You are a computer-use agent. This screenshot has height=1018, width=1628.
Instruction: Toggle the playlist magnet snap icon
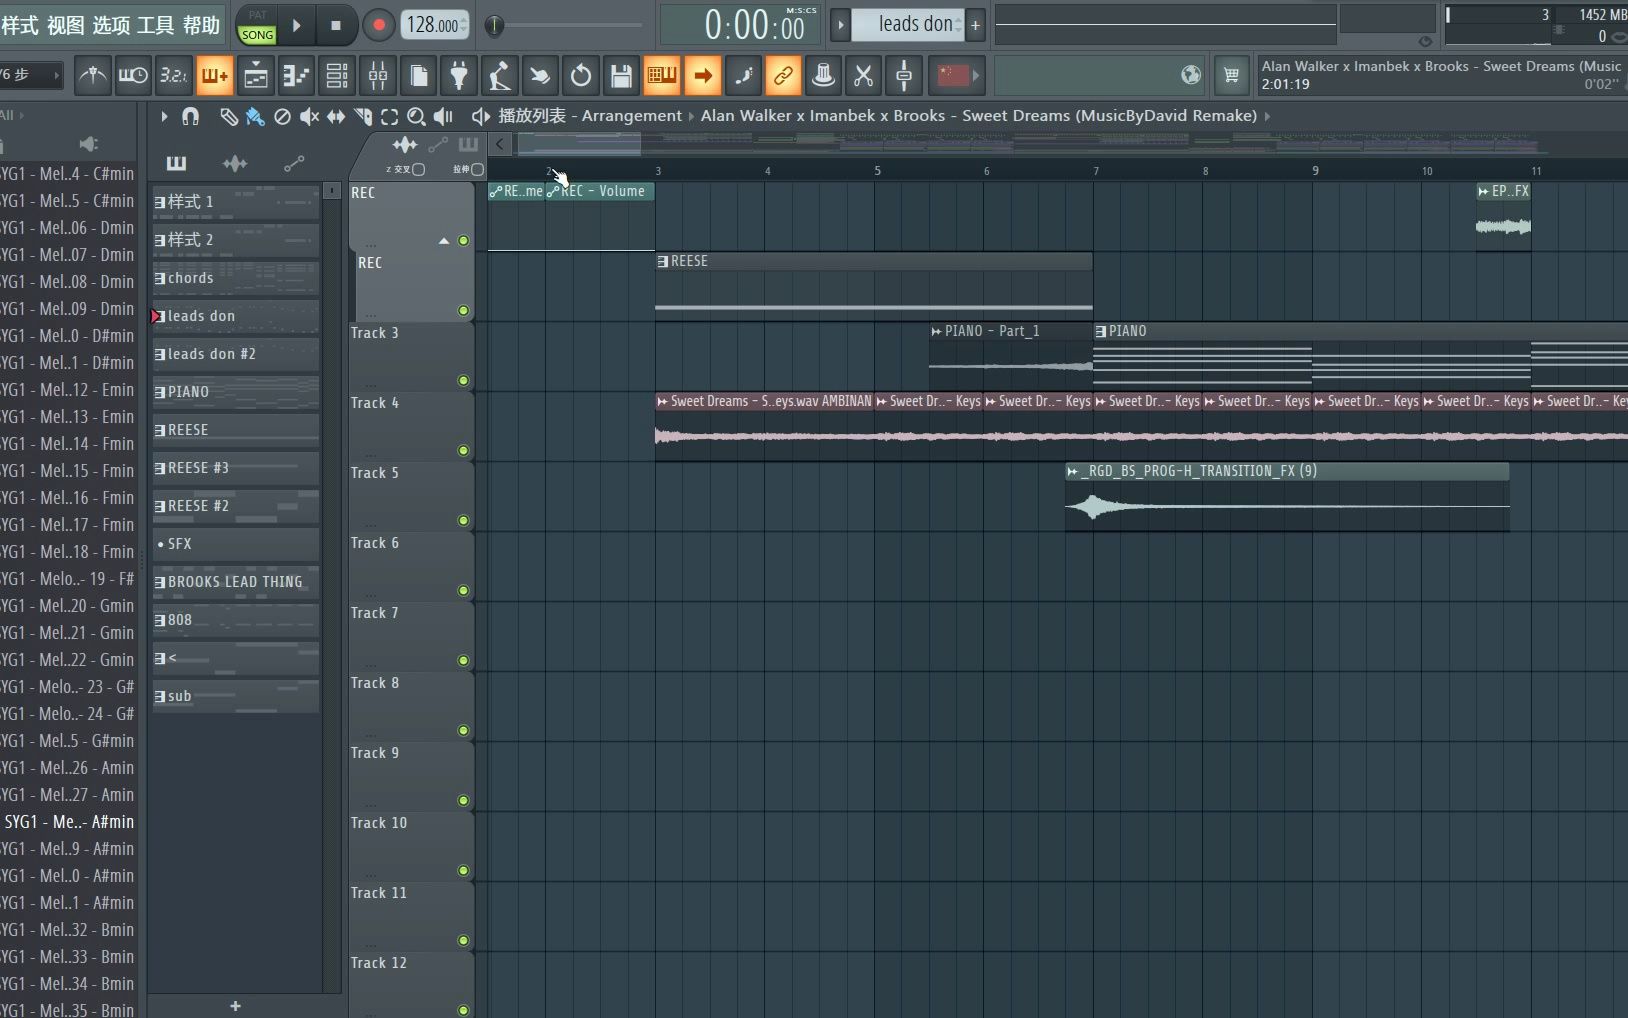(x=191, y=116)
